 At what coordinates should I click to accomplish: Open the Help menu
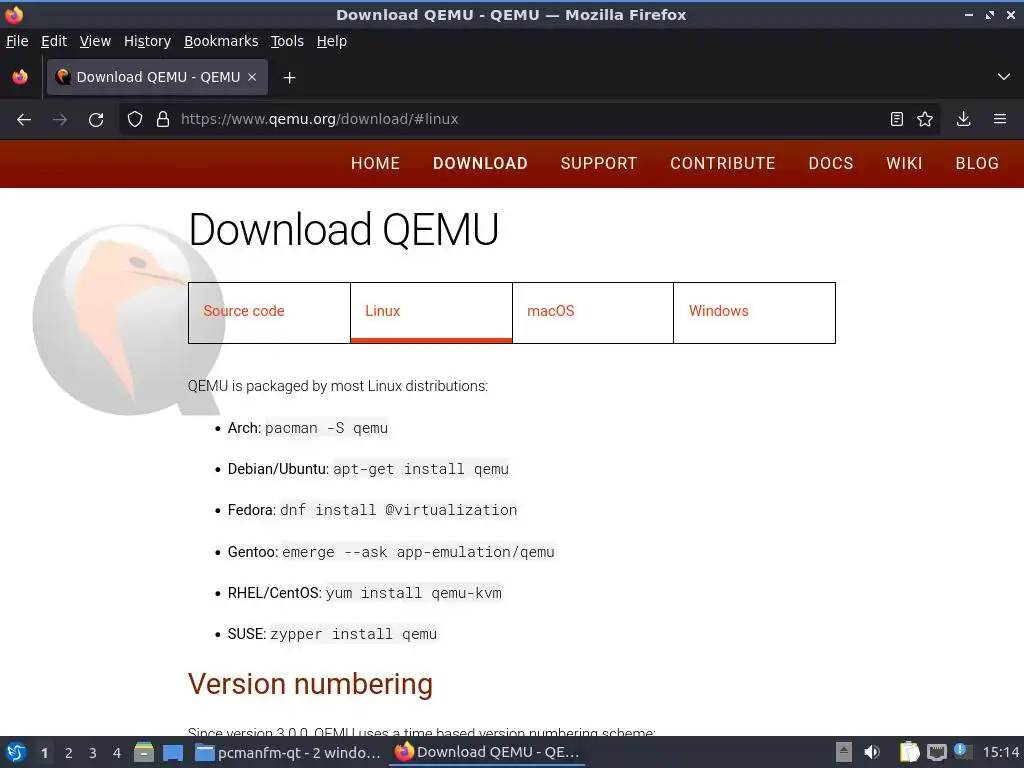coord(332,41)
